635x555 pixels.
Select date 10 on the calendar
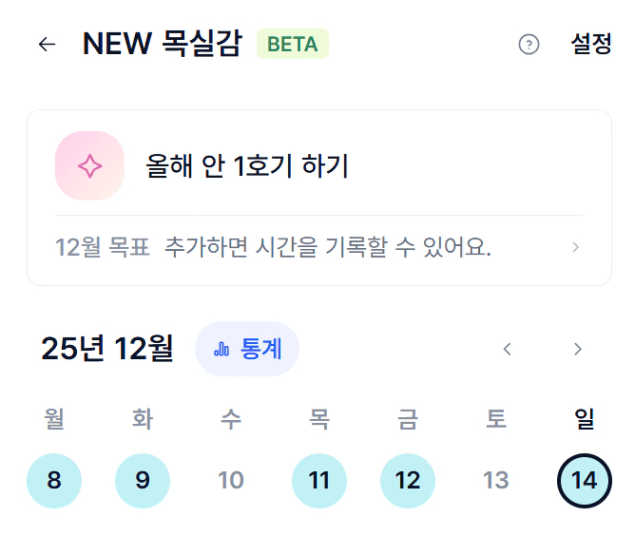pyautogui.click(x=231, y=480)
